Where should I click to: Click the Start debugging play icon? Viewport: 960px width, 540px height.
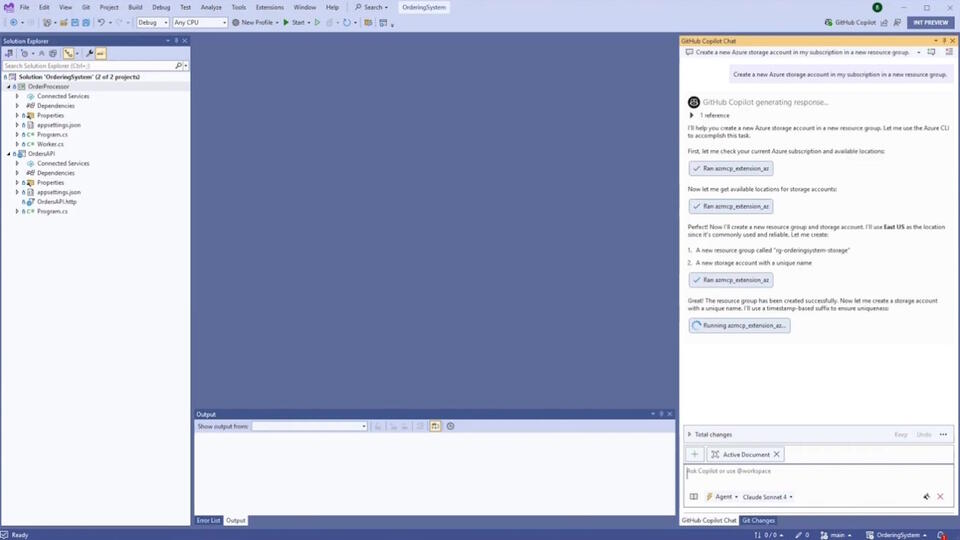click(286, 22)
